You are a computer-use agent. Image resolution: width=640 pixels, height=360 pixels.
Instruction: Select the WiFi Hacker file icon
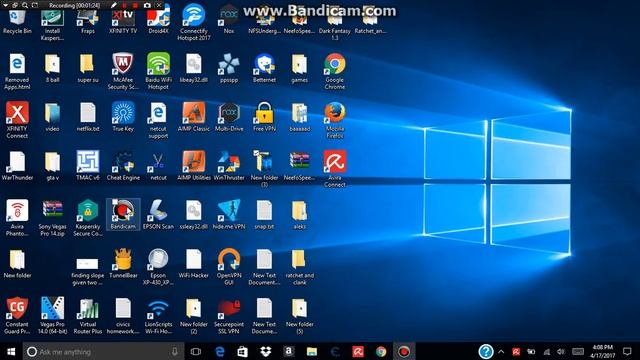click(x=193, y=264)
